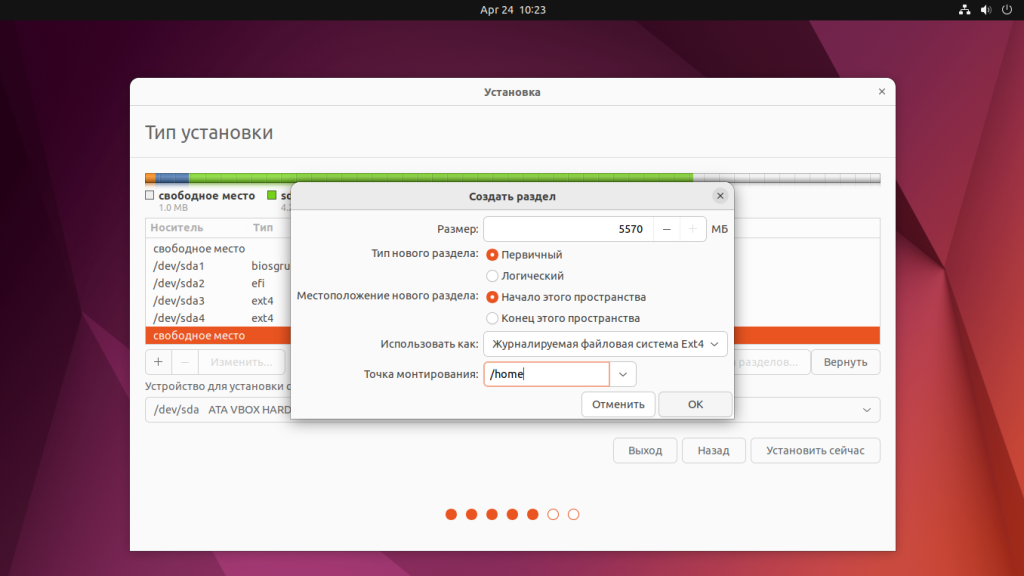The width and height of the screenshot is (1024, 576).
Task: Open the Использовать как filesystem dropdown
Action: coord(605,345)
